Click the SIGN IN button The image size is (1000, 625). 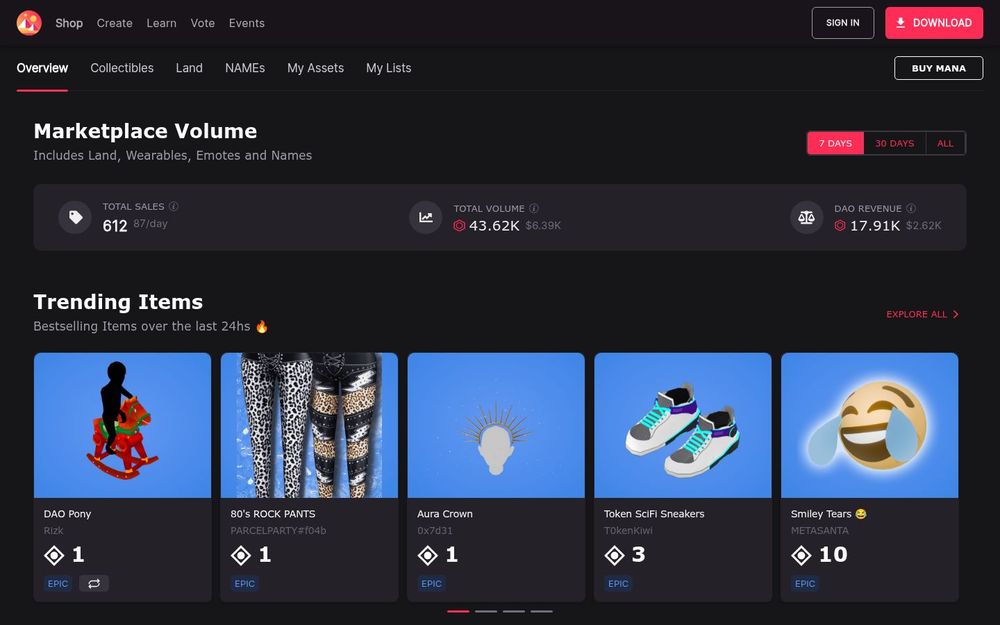click(842, 23)
